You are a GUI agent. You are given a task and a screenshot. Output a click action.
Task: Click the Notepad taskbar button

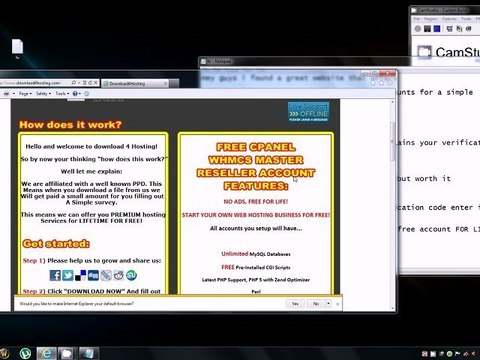(x=88, y=353)
